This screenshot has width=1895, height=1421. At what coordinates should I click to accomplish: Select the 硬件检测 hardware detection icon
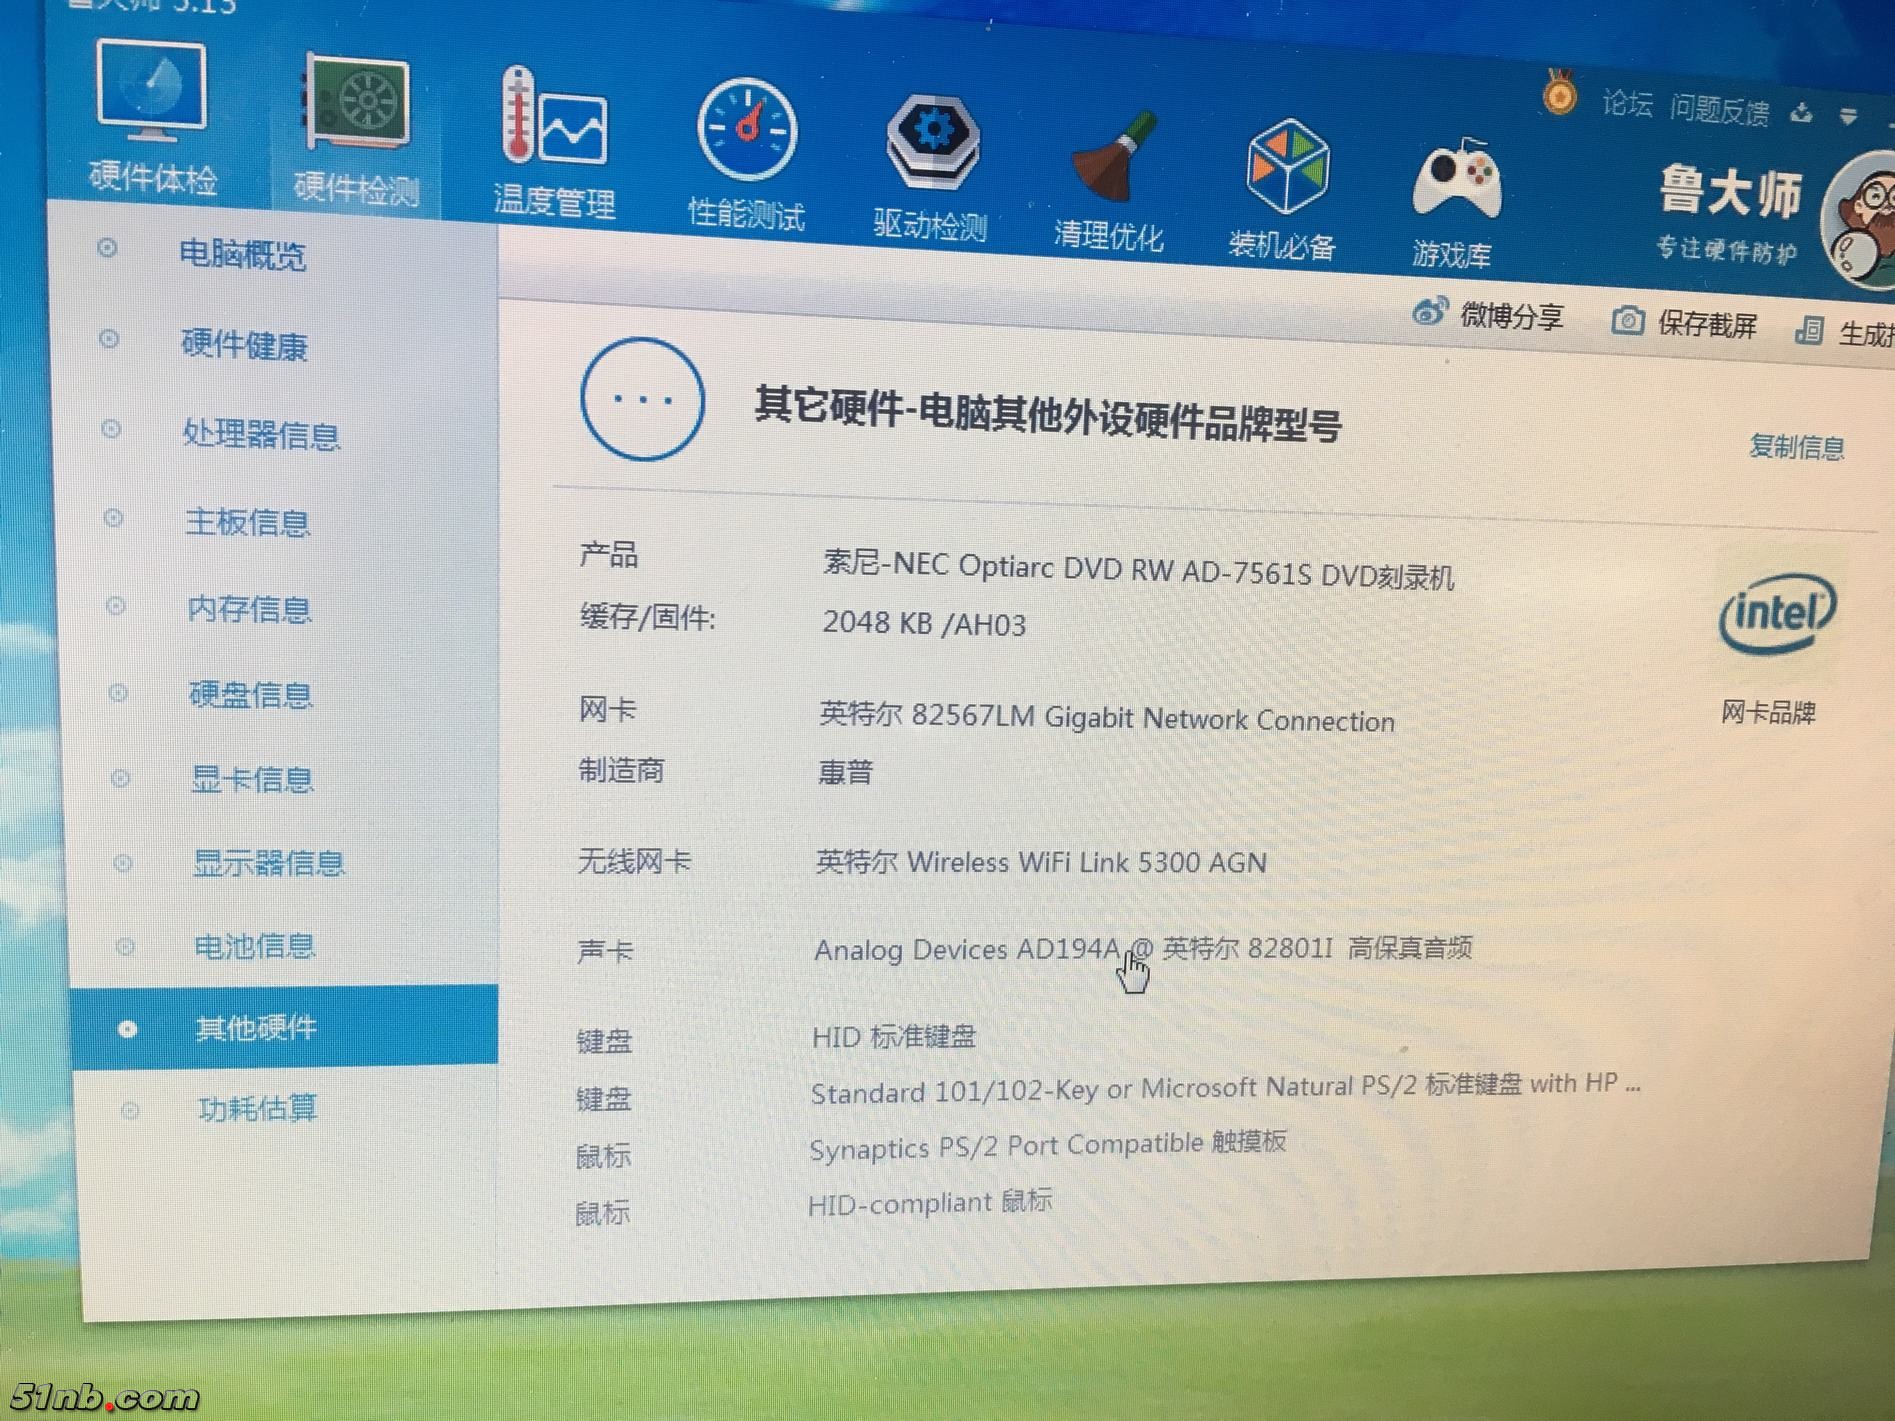pos(357,129)
